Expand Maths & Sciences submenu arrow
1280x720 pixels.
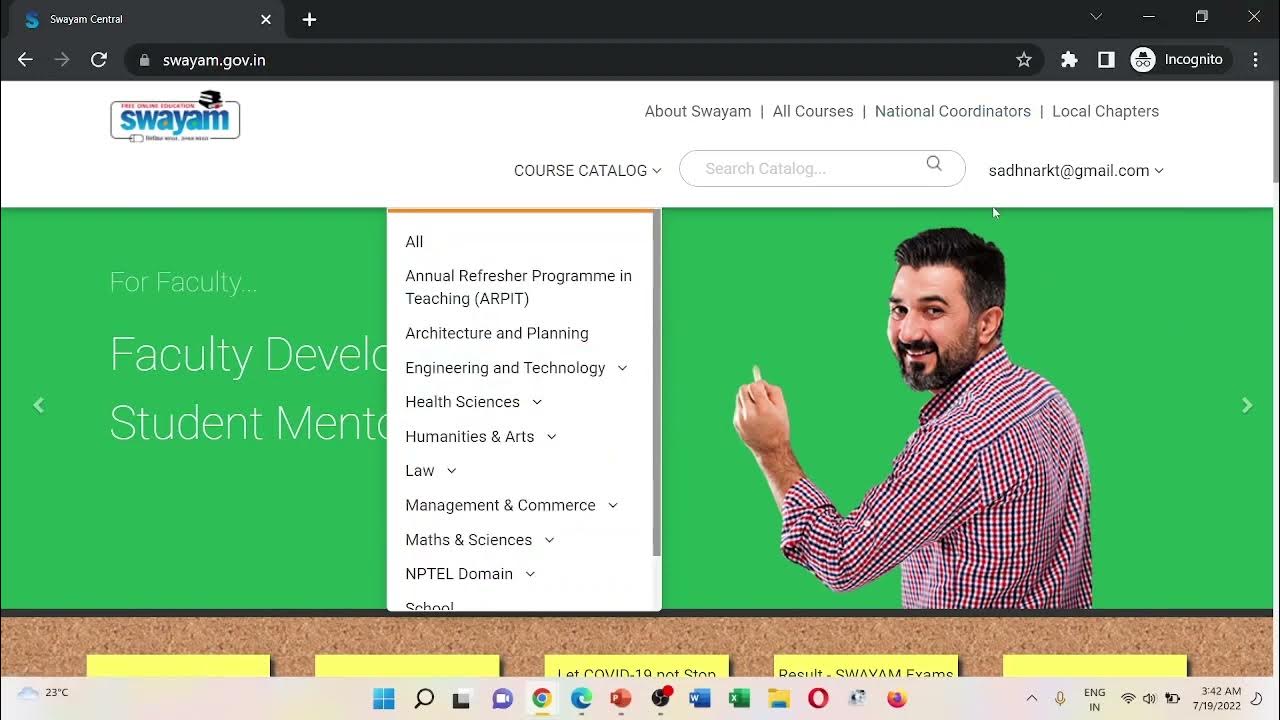pos(549,540)
